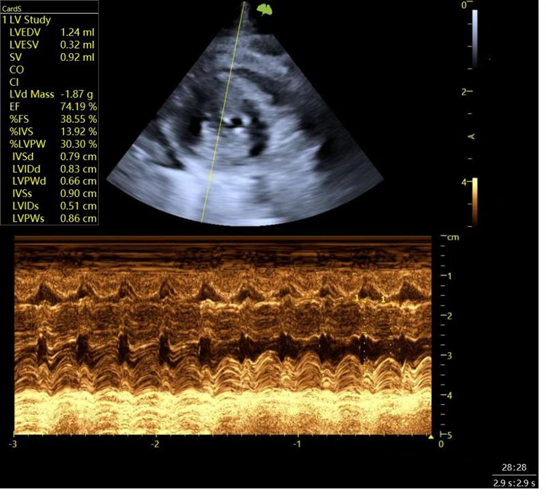Click the LVEDV 1.24 ml result

tap(52, 33)
